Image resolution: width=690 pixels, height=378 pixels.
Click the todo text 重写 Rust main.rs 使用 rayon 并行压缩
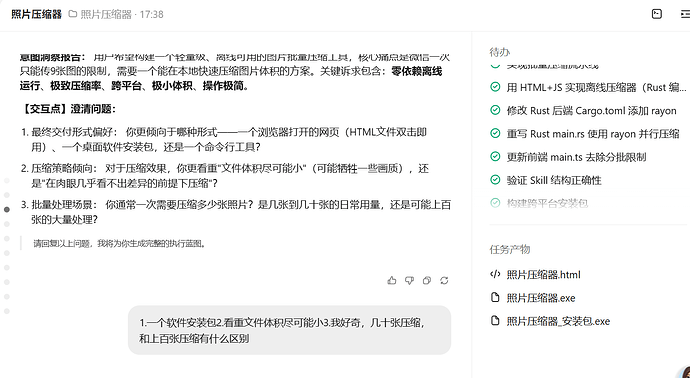593,134
